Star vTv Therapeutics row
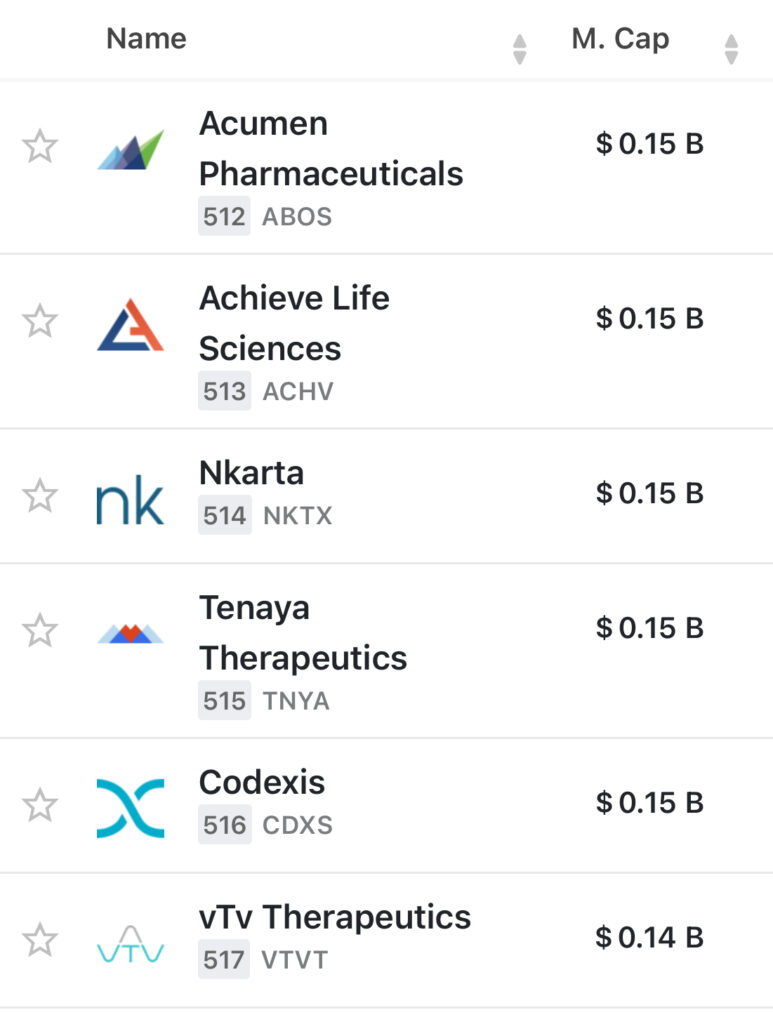773x1024 pixels. click(40, 940)
